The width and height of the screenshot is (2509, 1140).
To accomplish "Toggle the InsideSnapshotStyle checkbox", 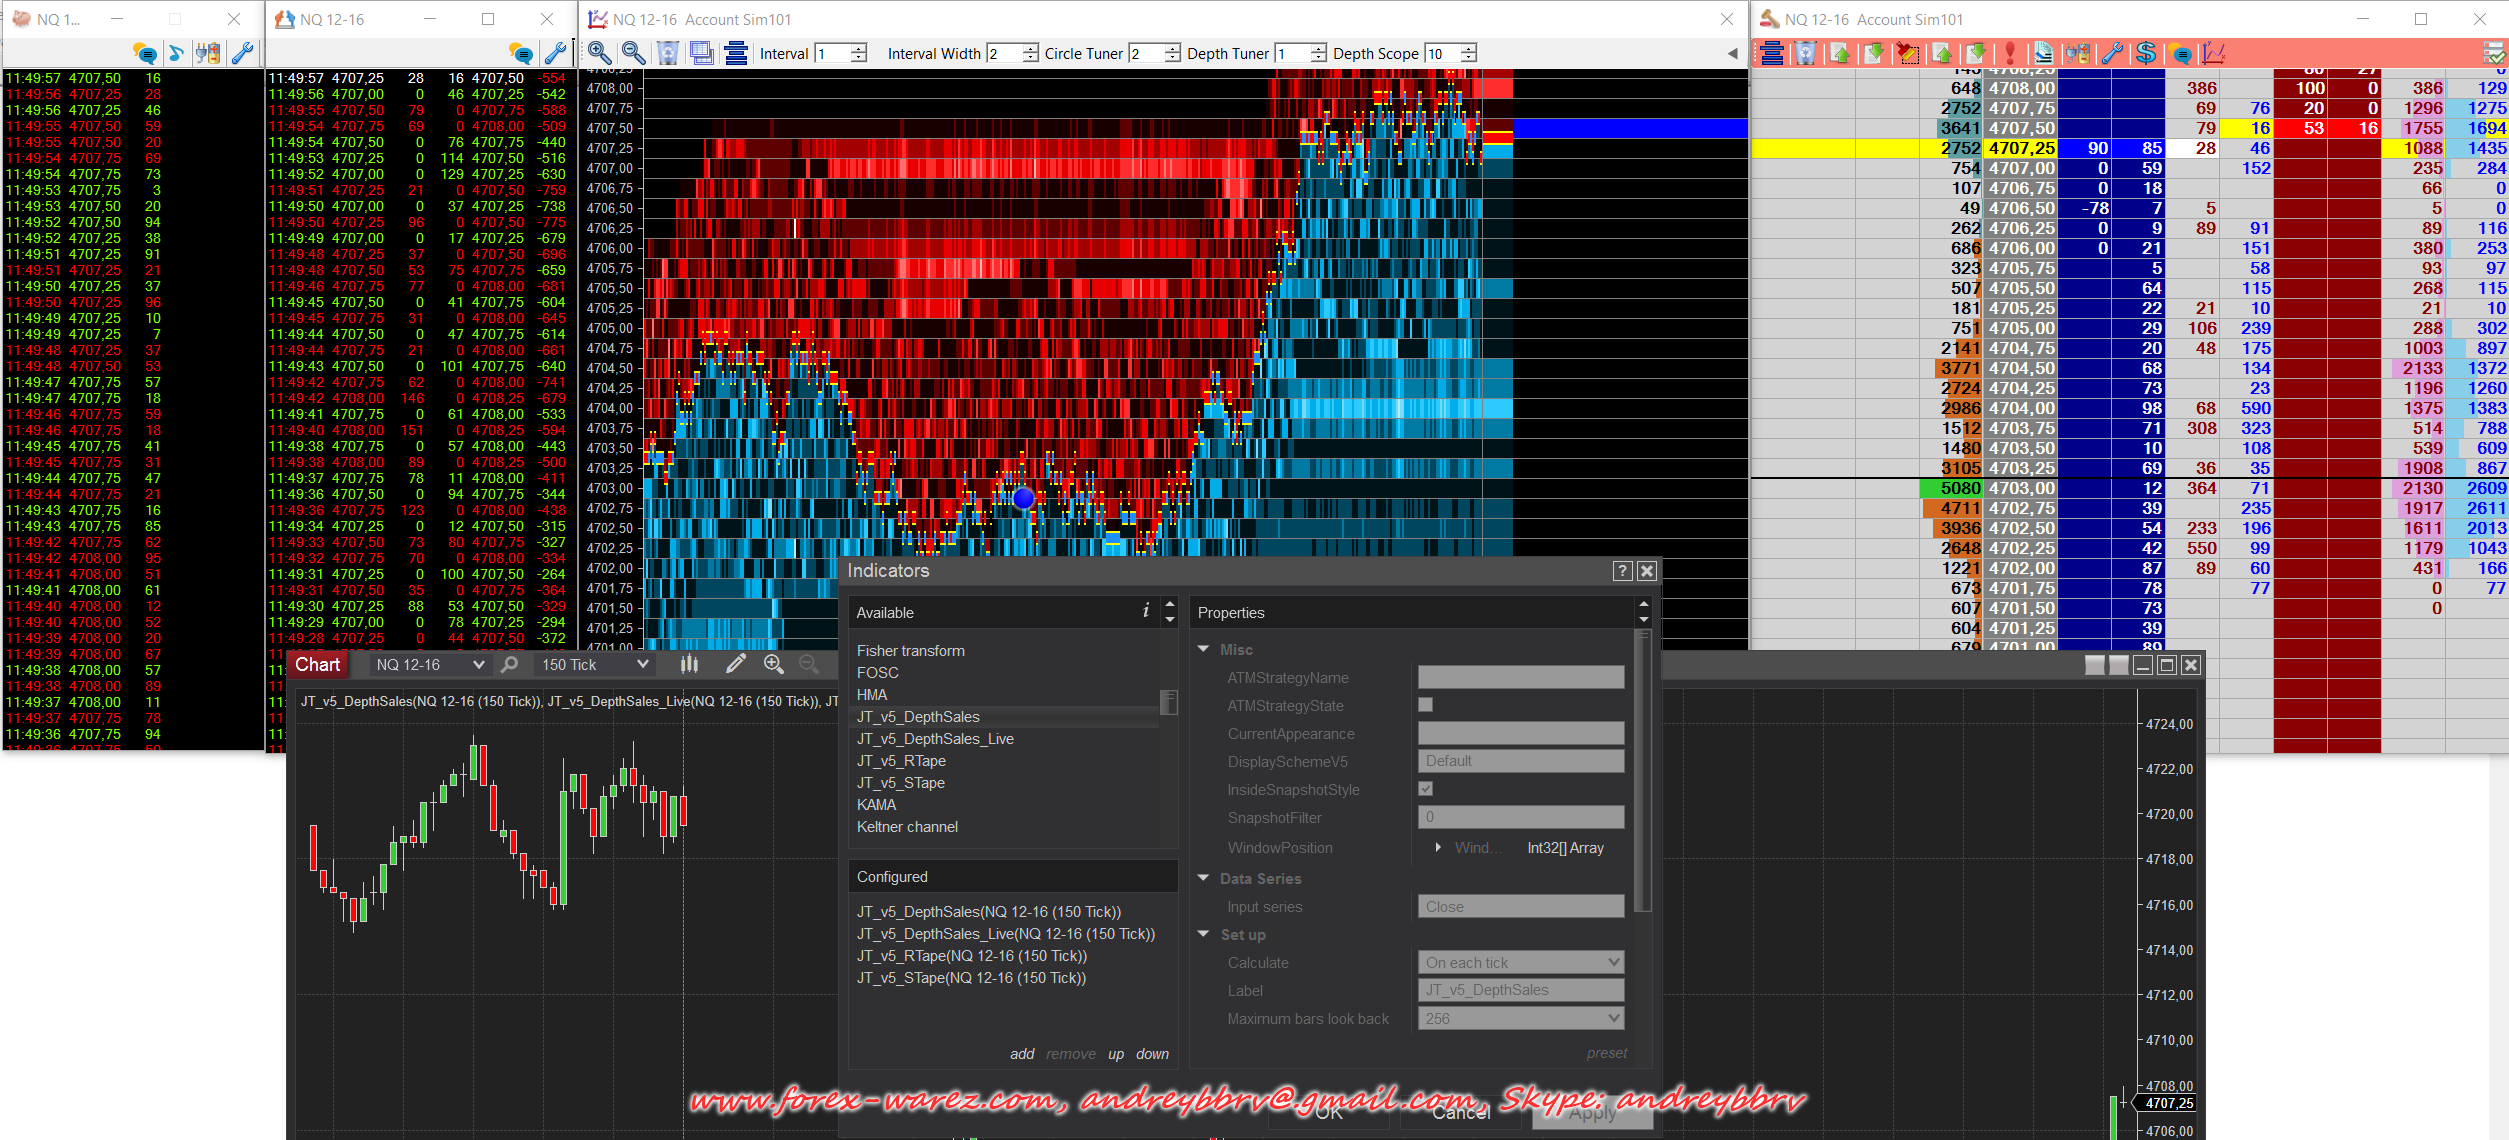I will point(1426,789).
